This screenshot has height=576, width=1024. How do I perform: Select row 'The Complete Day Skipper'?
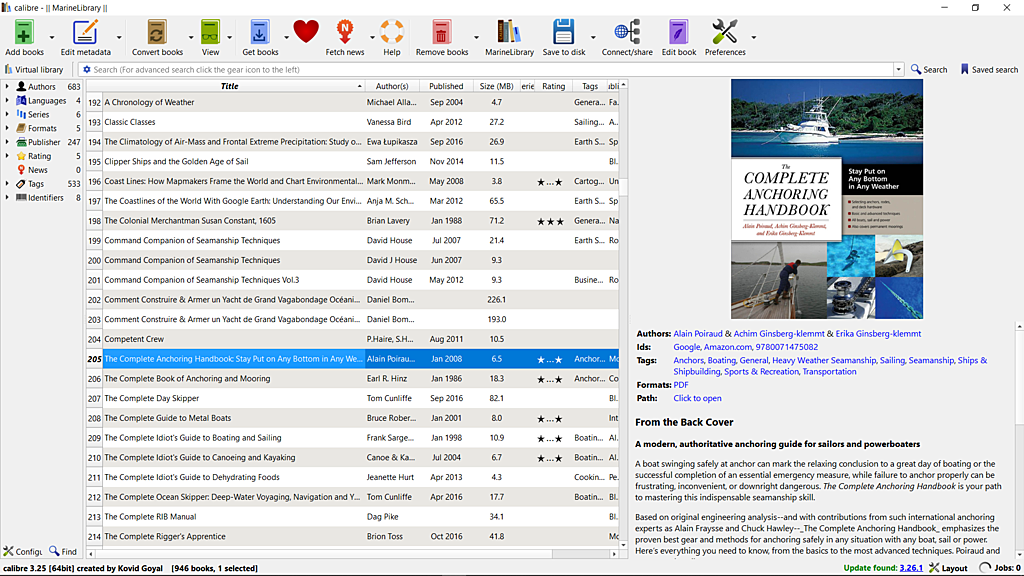point(353,398)
